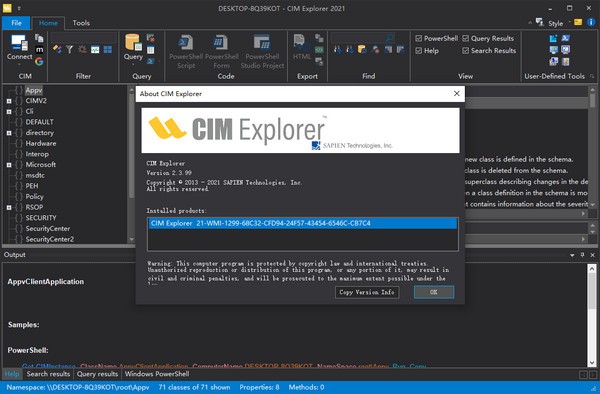The height and width of the screenshot is (394, 600).
Task: Click the Namespace path in status bar
Action: (x=78, y=387)
